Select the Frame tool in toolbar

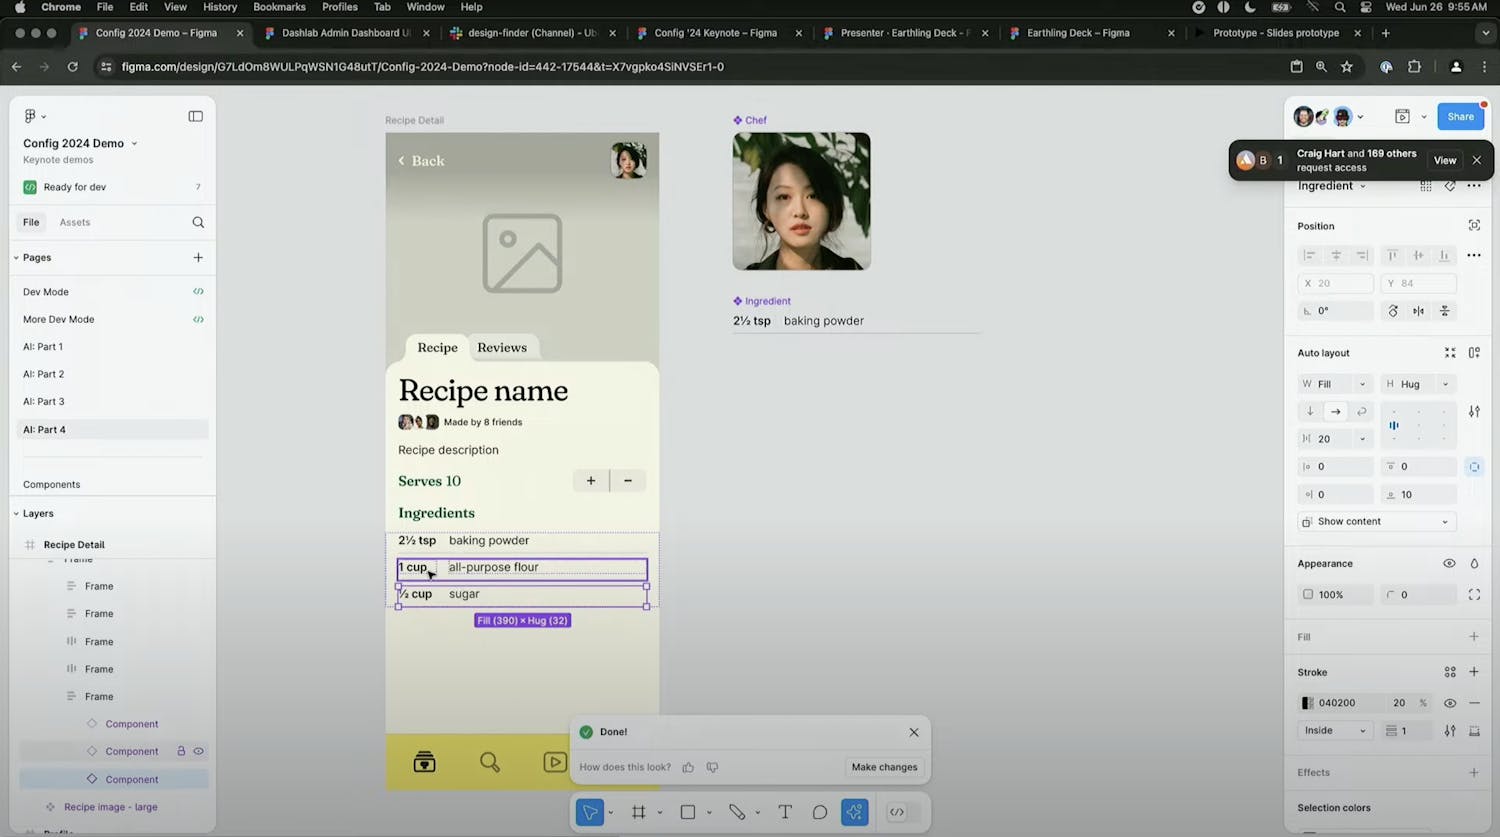(x=639, y=812)
